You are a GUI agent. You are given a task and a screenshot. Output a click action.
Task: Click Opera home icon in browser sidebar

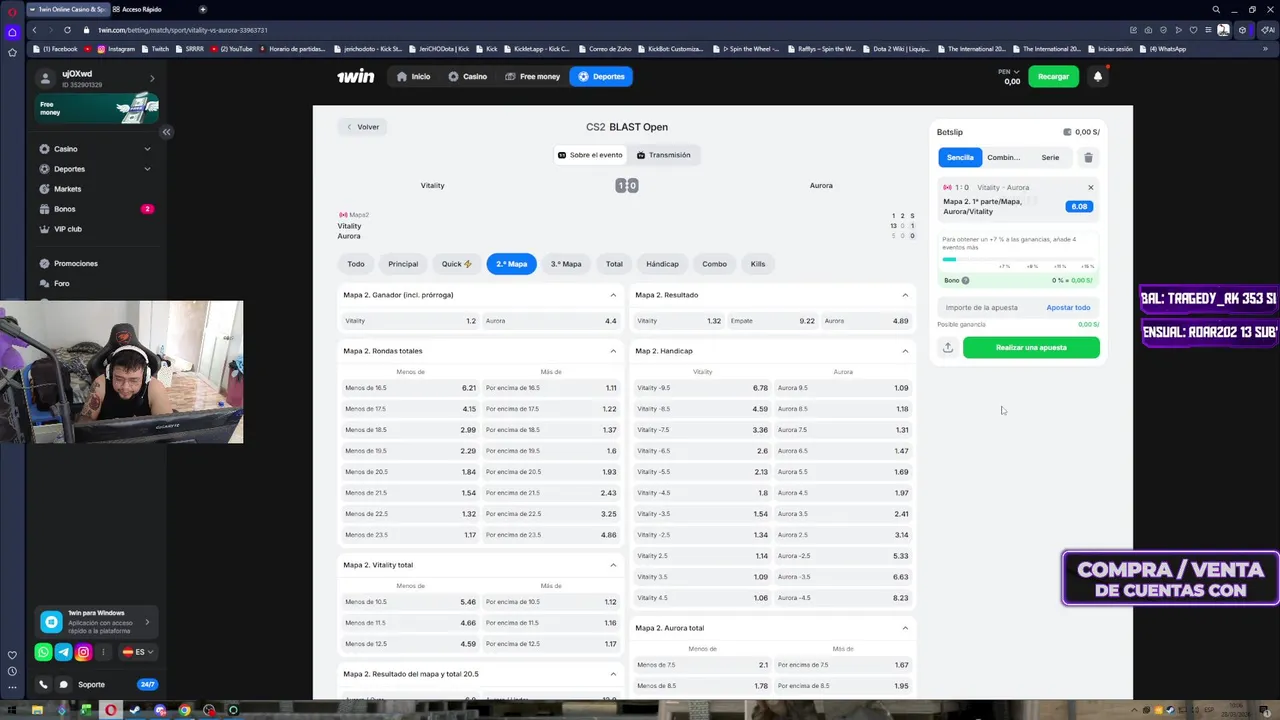(12, 32)
